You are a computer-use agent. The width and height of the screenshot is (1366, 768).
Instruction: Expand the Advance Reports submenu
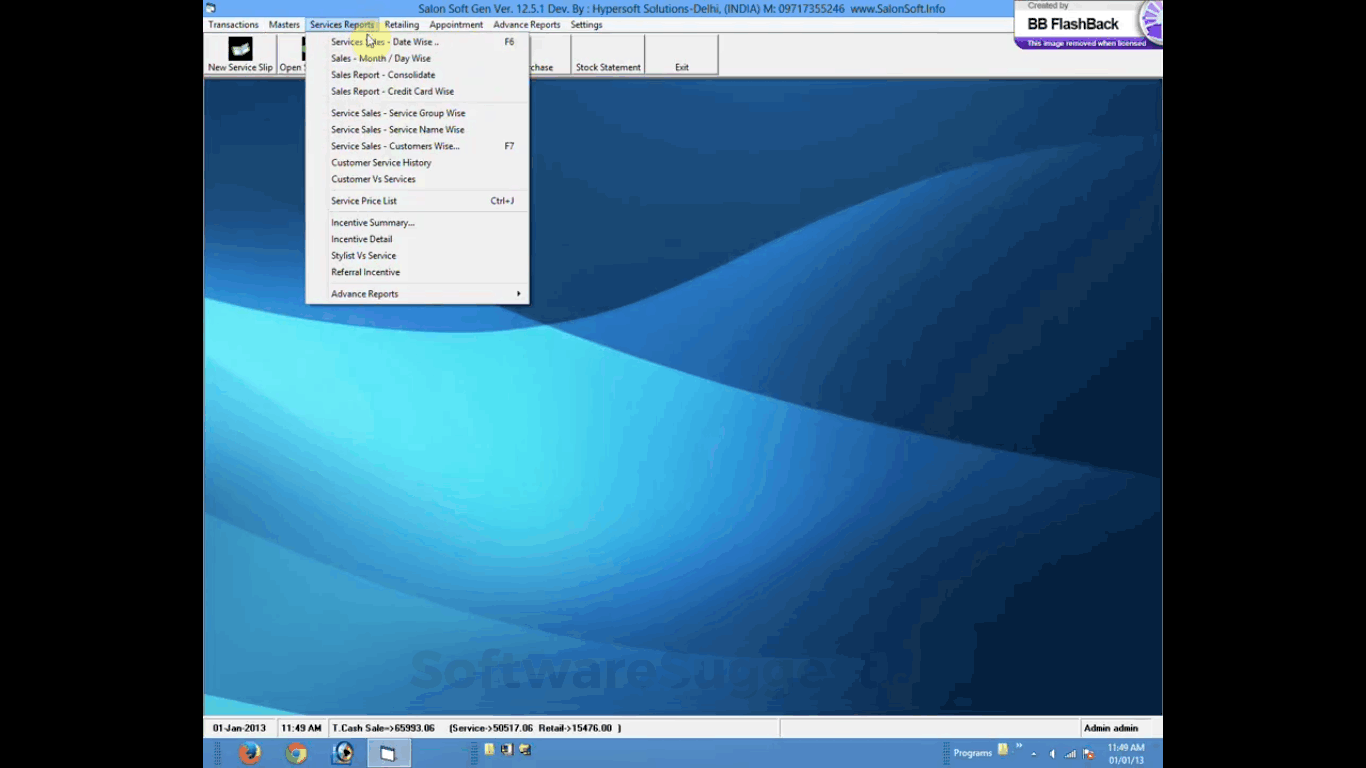(x=418, y=294)
